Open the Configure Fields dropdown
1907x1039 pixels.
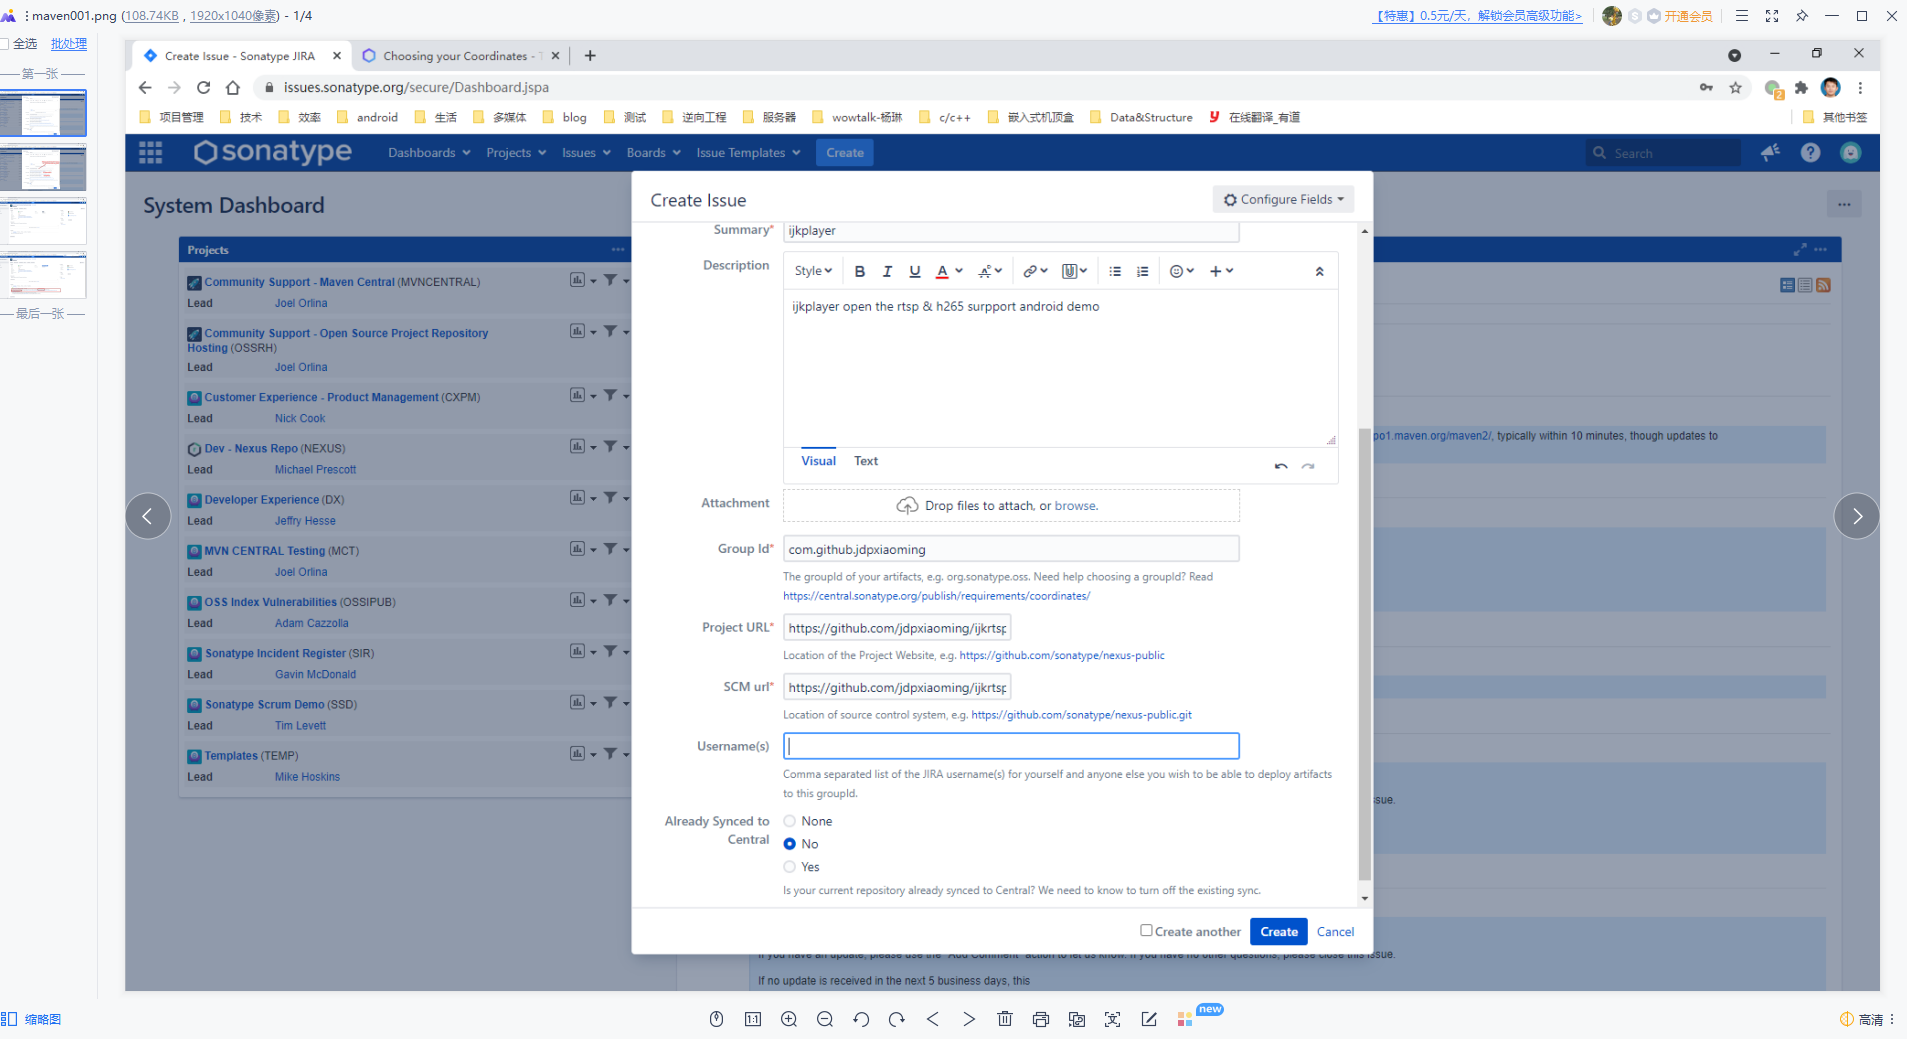[1283, 199]
